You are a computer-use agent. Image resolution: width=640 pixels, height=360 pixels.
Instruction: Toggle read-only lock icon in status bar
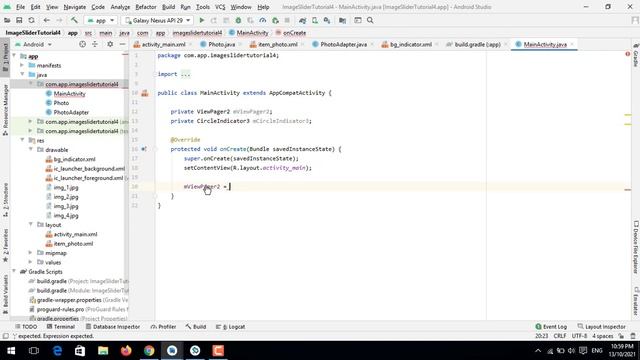621,336
